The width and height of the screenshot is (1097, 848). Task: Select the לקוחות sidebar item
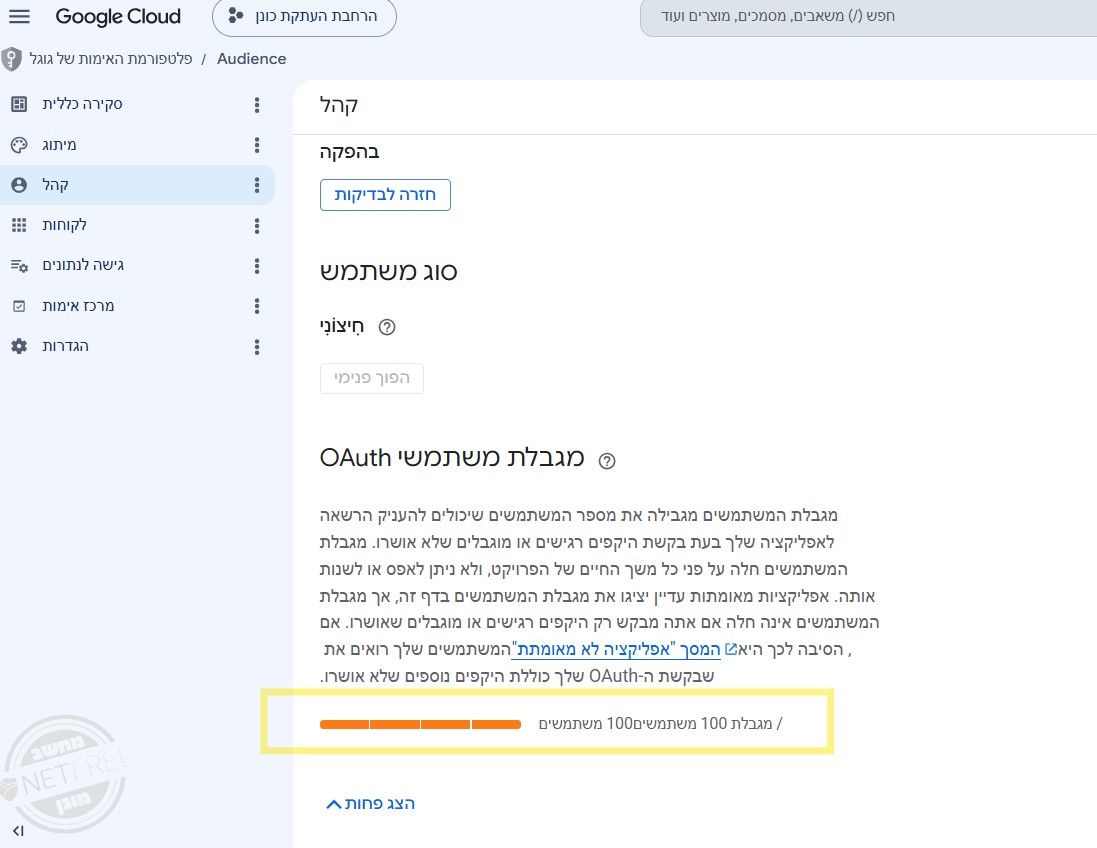(x=137, y=225)
